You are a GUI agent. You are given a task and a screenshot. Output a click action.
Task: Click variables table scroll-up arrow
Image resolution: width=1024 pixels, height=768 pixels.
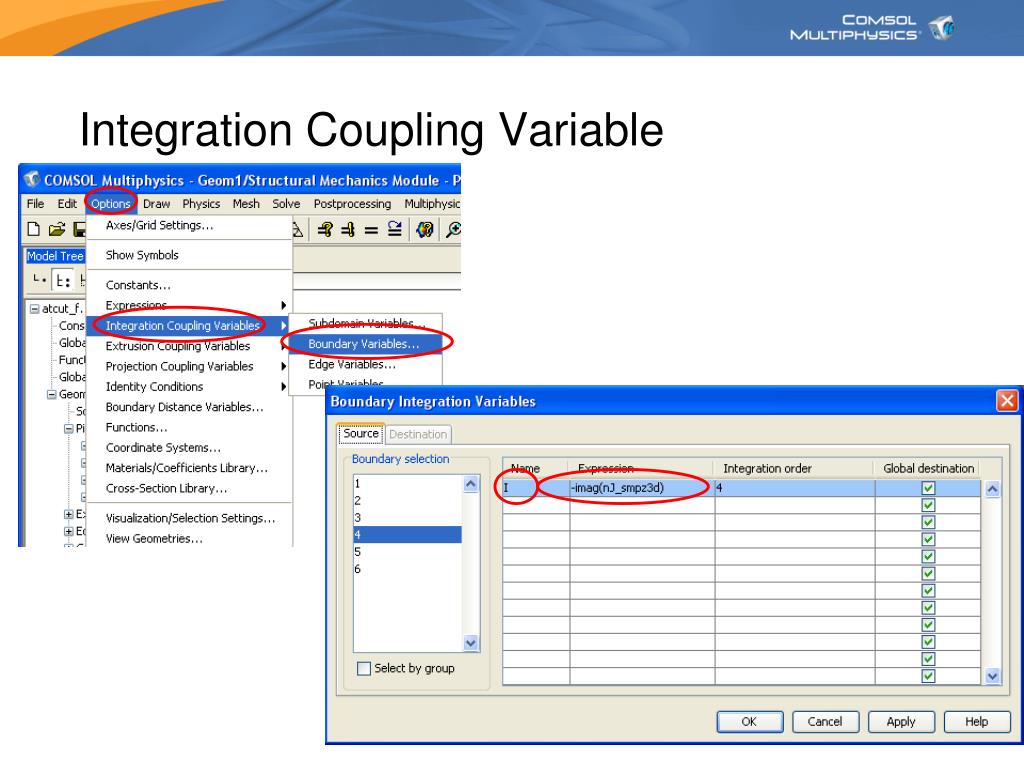[x=992, y=488]
